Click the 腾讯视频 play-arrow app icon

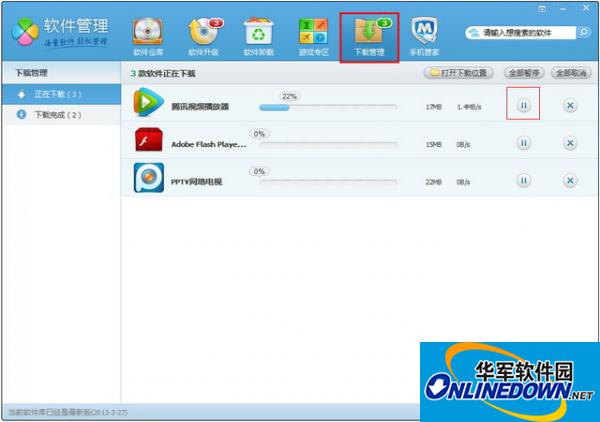(148, 102)
